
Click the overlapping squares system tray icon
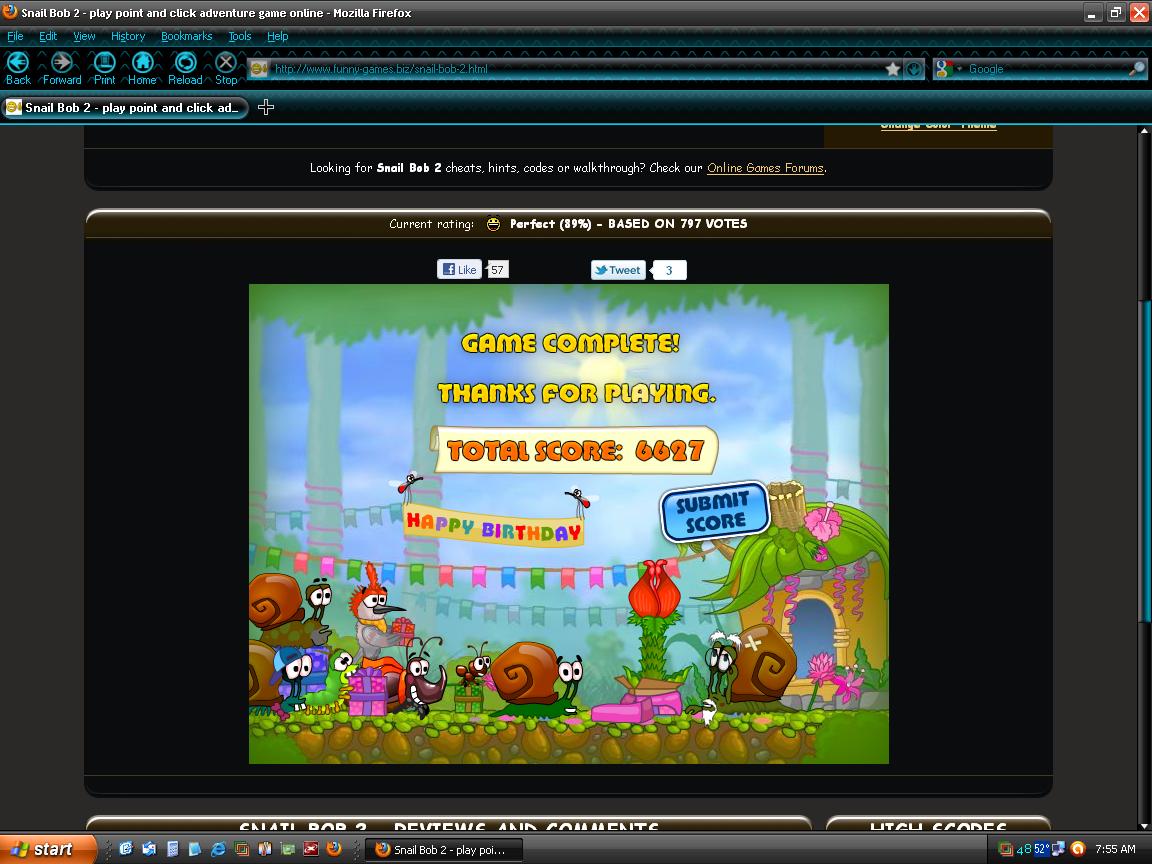(x=1006, y=849)
